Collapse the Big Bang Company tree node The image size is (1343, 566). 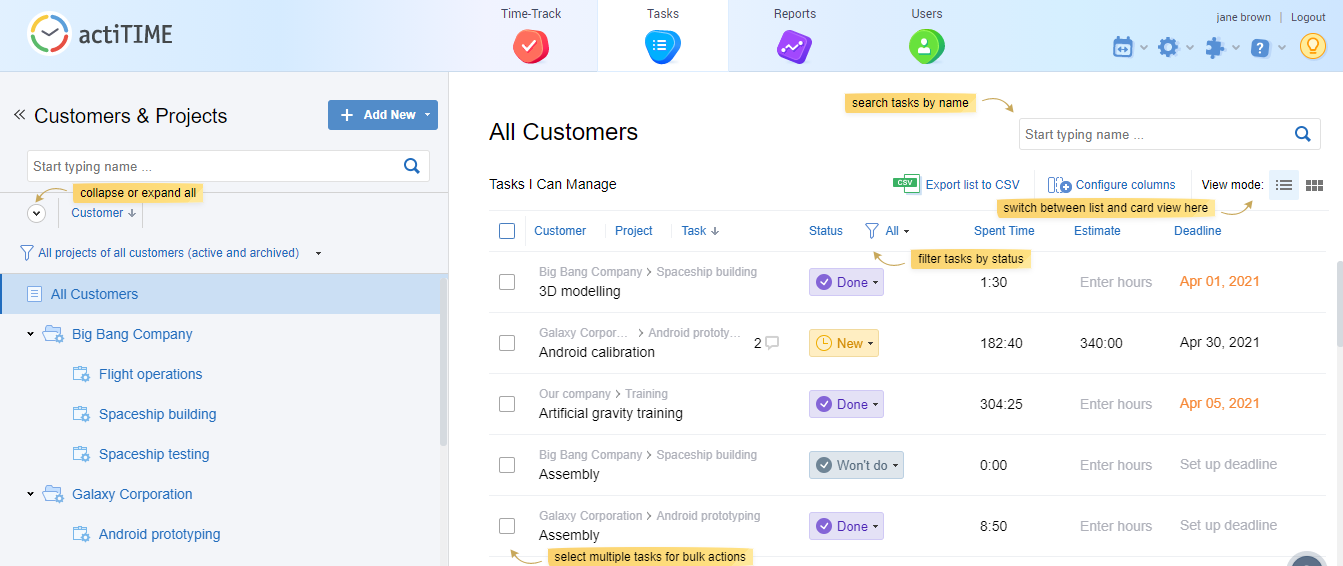click(31, 334)
